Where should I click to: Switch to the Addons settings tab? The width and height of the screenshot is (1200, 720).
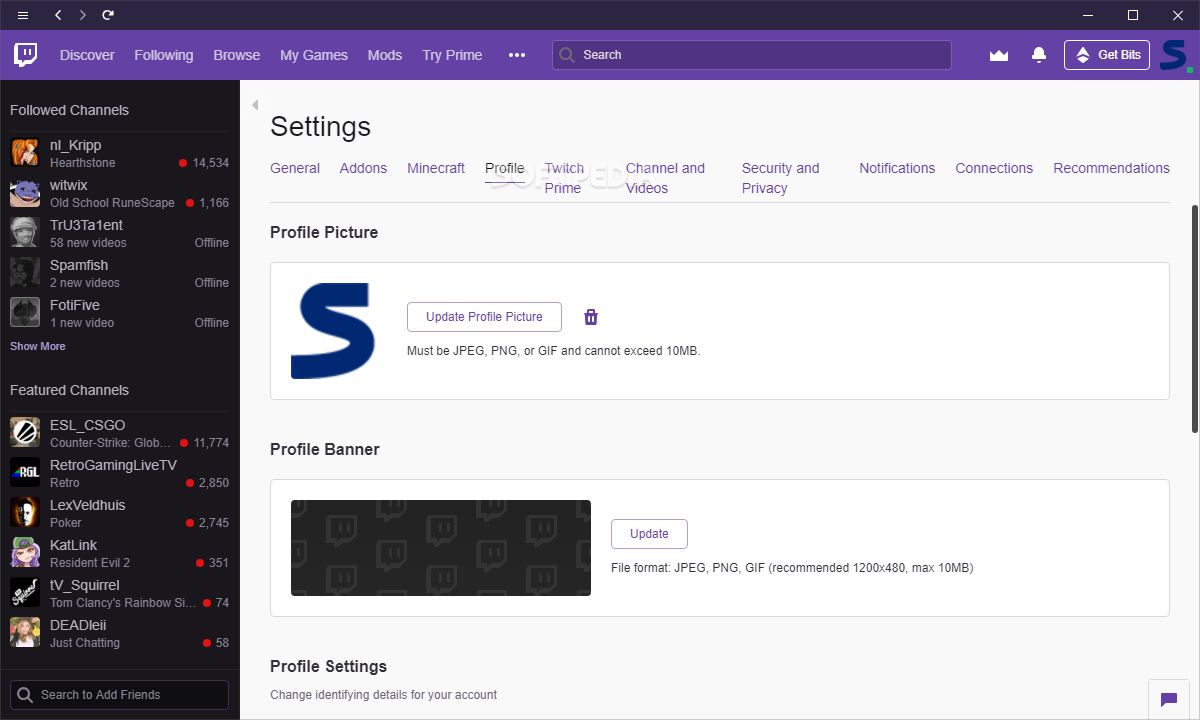click(363, 168)
